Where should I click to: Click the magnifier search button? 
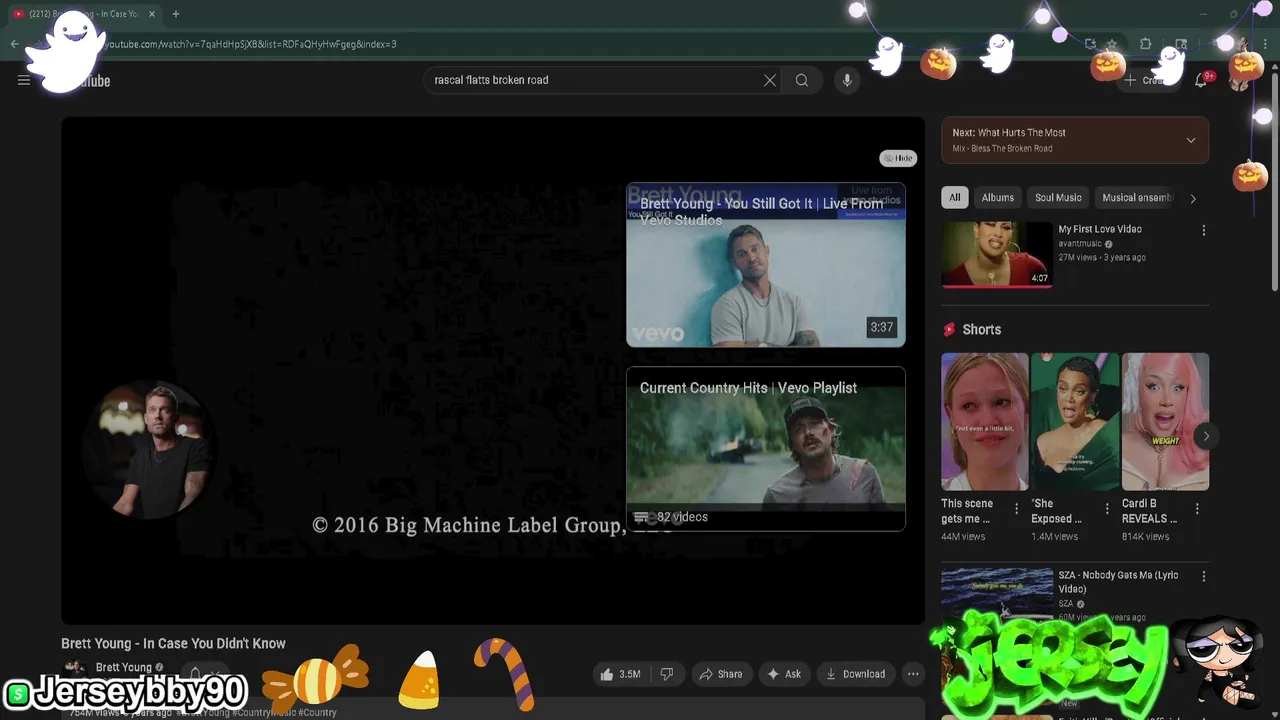pyautogui.click(x=802, y=80)
